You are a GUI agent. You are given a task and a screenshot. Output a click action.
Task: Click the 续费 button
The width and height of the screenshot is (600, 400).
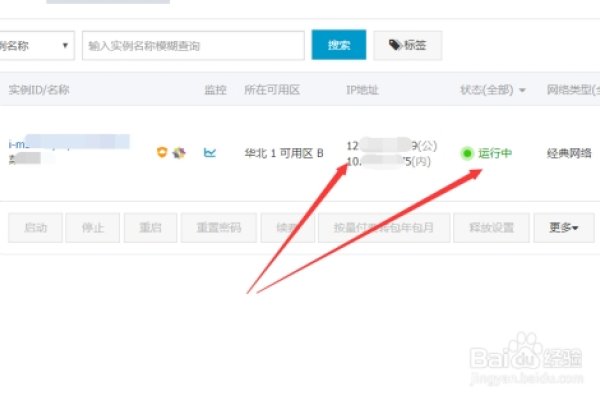288,228
